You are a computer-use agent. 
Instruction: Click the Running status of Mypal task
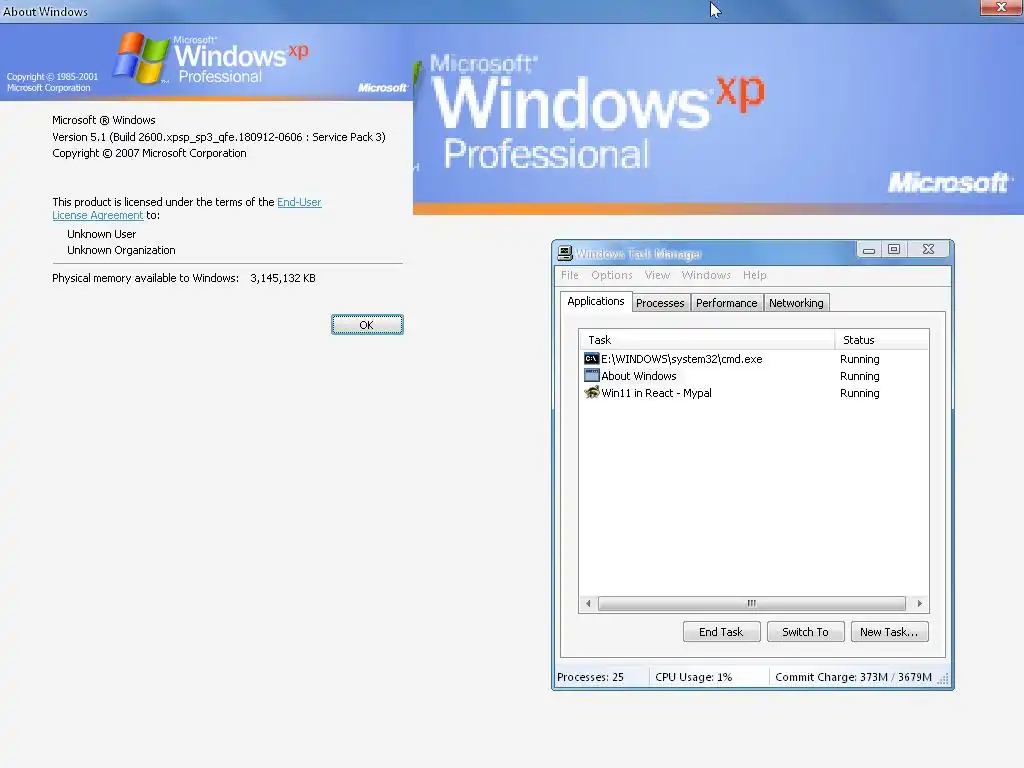[859, 393]
